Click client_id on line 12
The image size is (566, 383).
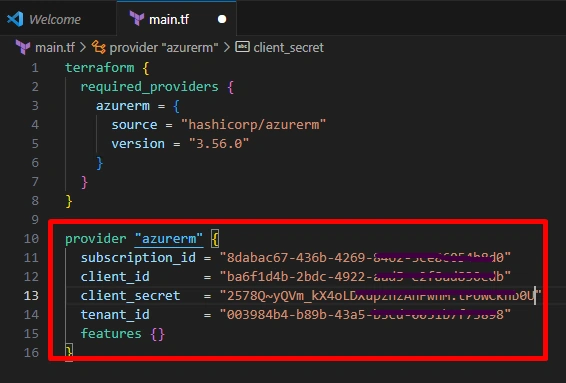click(115, 277)
